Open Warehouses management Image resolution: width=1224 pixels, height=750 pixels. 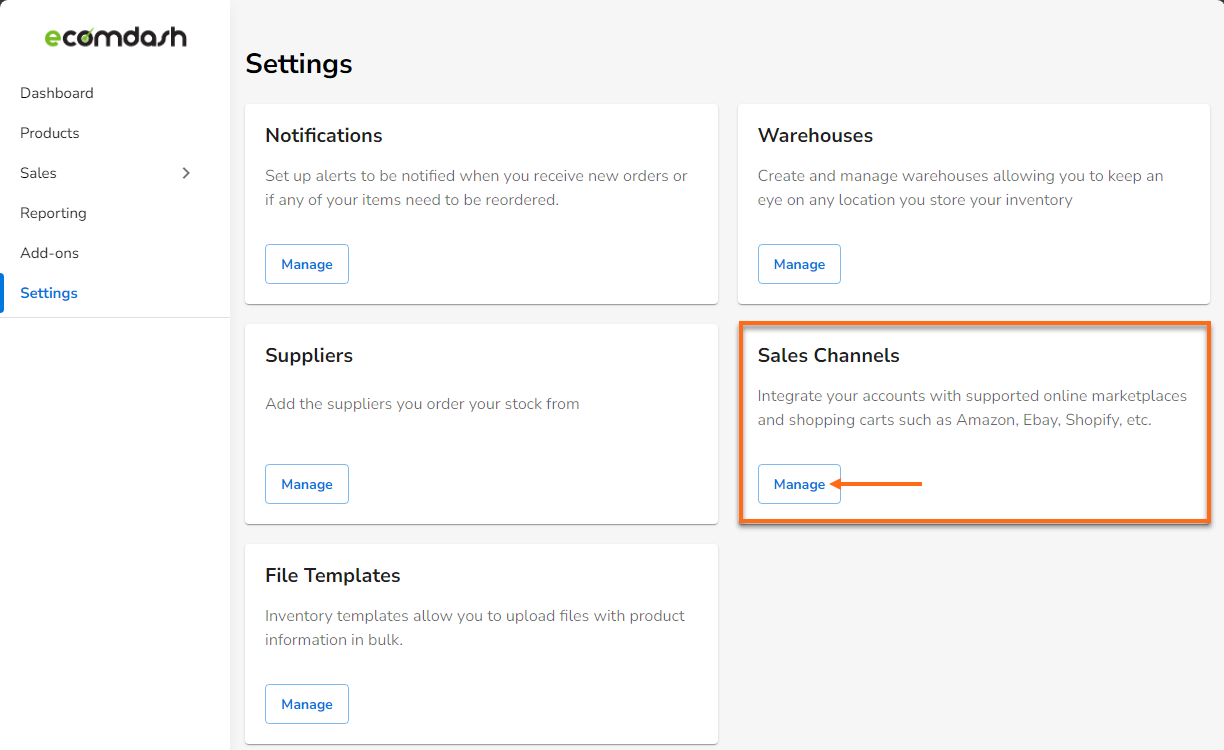point(799,263)
